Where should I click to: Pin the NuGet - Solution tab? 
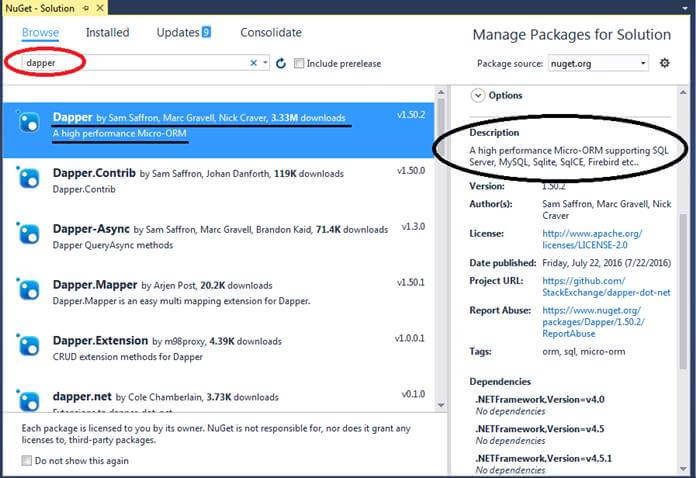click(x=86, y=8)
